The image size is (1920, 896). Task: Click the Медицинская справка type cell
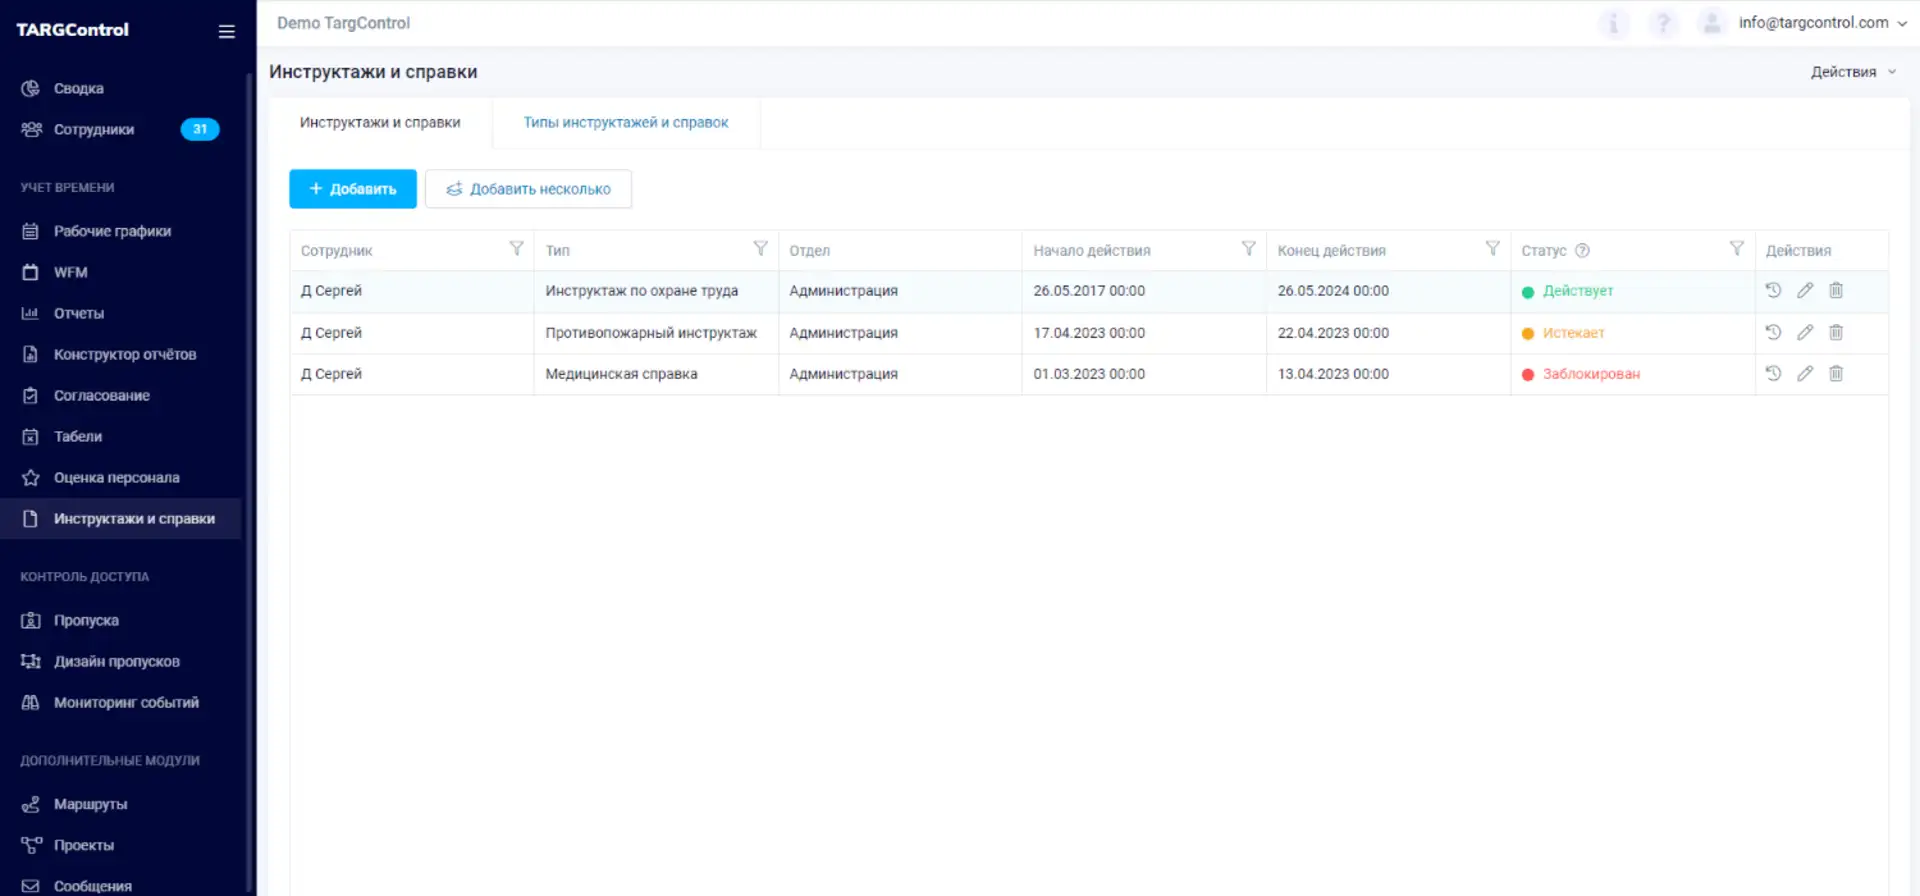coord(656,374)
